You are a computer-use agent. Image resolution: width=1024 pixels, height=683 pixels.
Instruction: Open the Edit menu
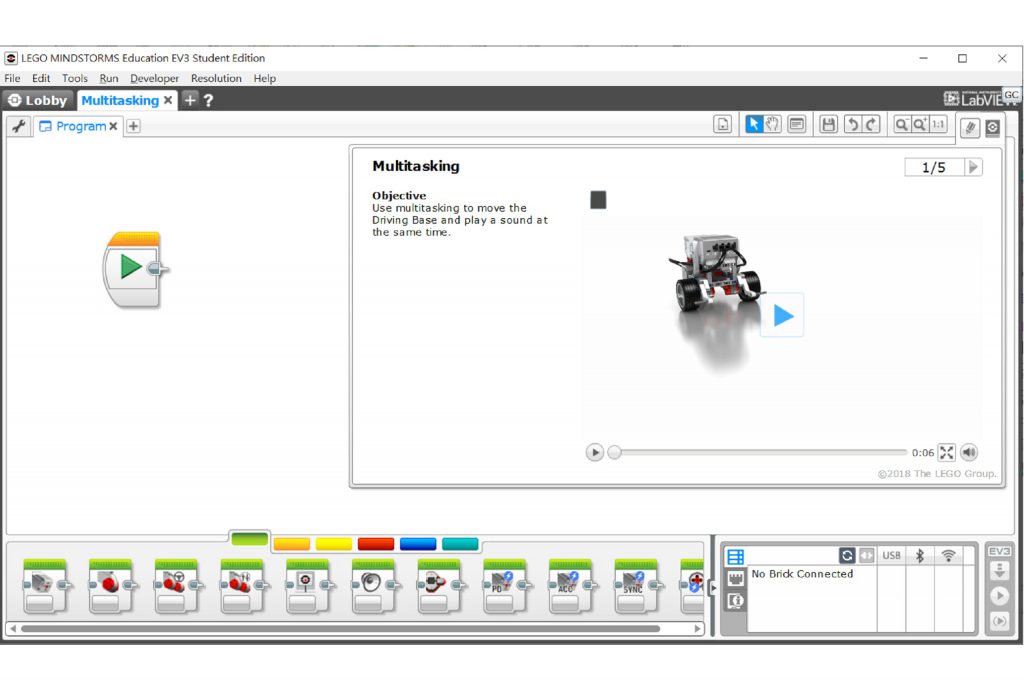coord(41,78)
